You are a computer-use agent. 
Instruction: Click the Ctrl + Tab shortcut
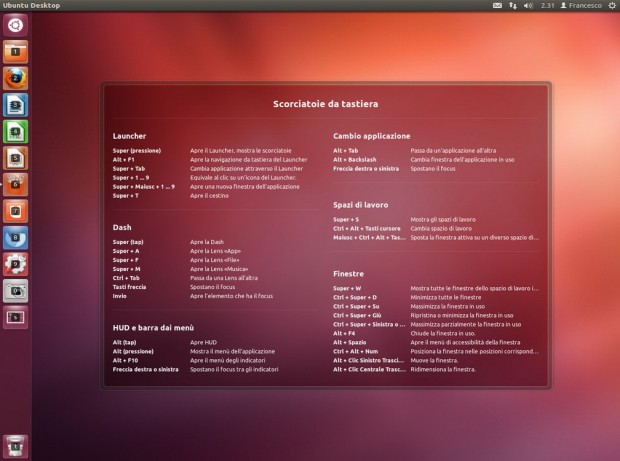point(126,278)
